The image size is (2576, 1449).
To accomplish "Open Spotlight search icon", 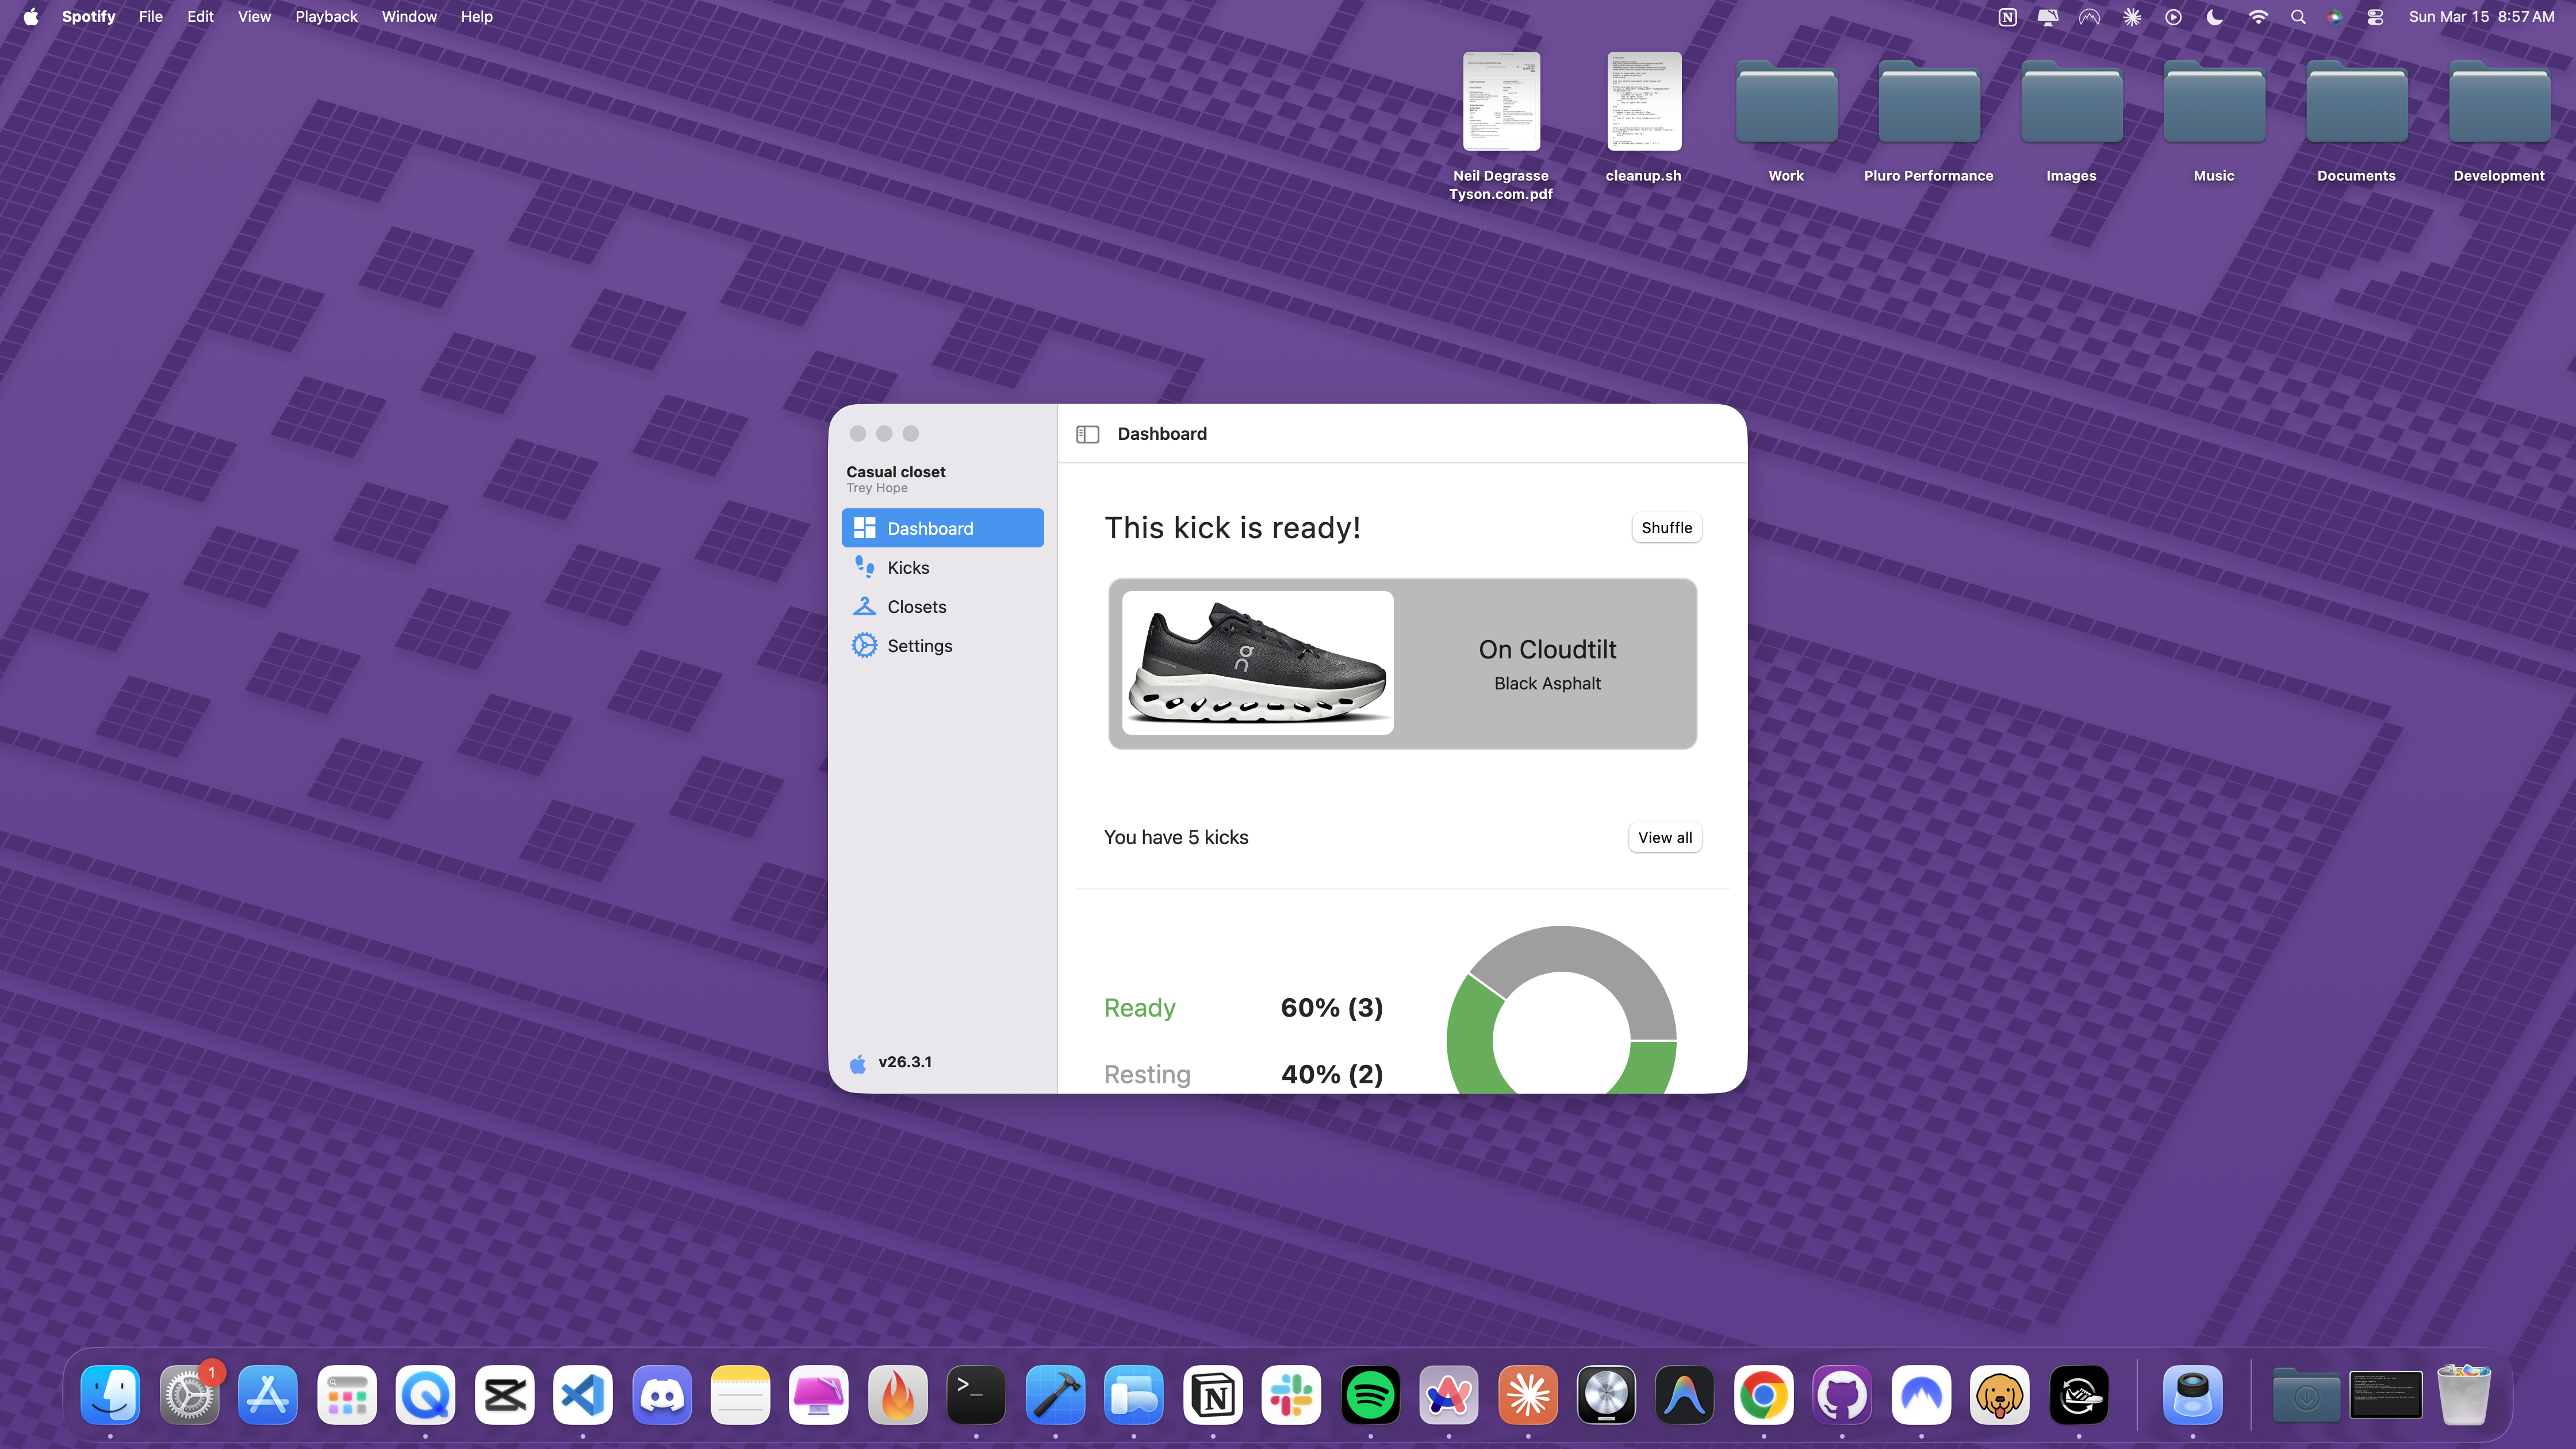I will [2298, 17].
